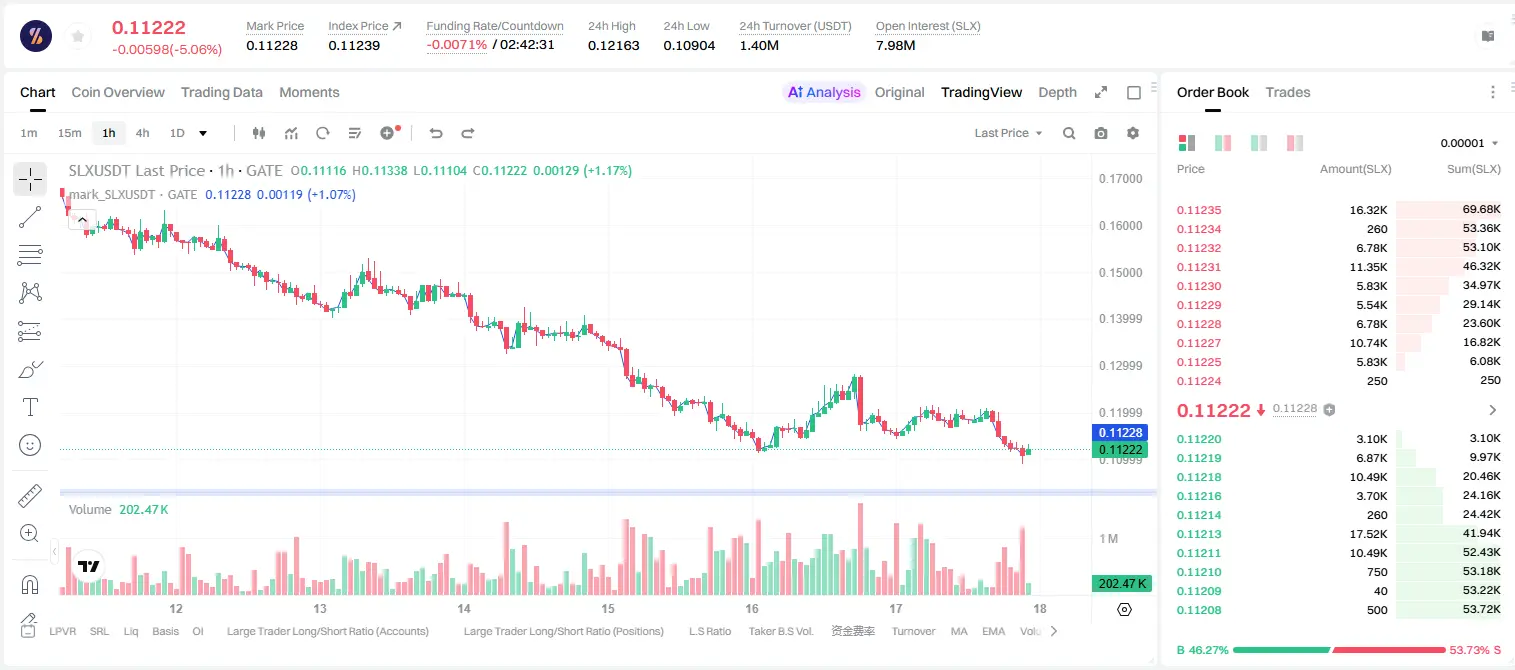Add SLX to favorites star
This screenshot has width=1515, height=670.
point(78,37)
